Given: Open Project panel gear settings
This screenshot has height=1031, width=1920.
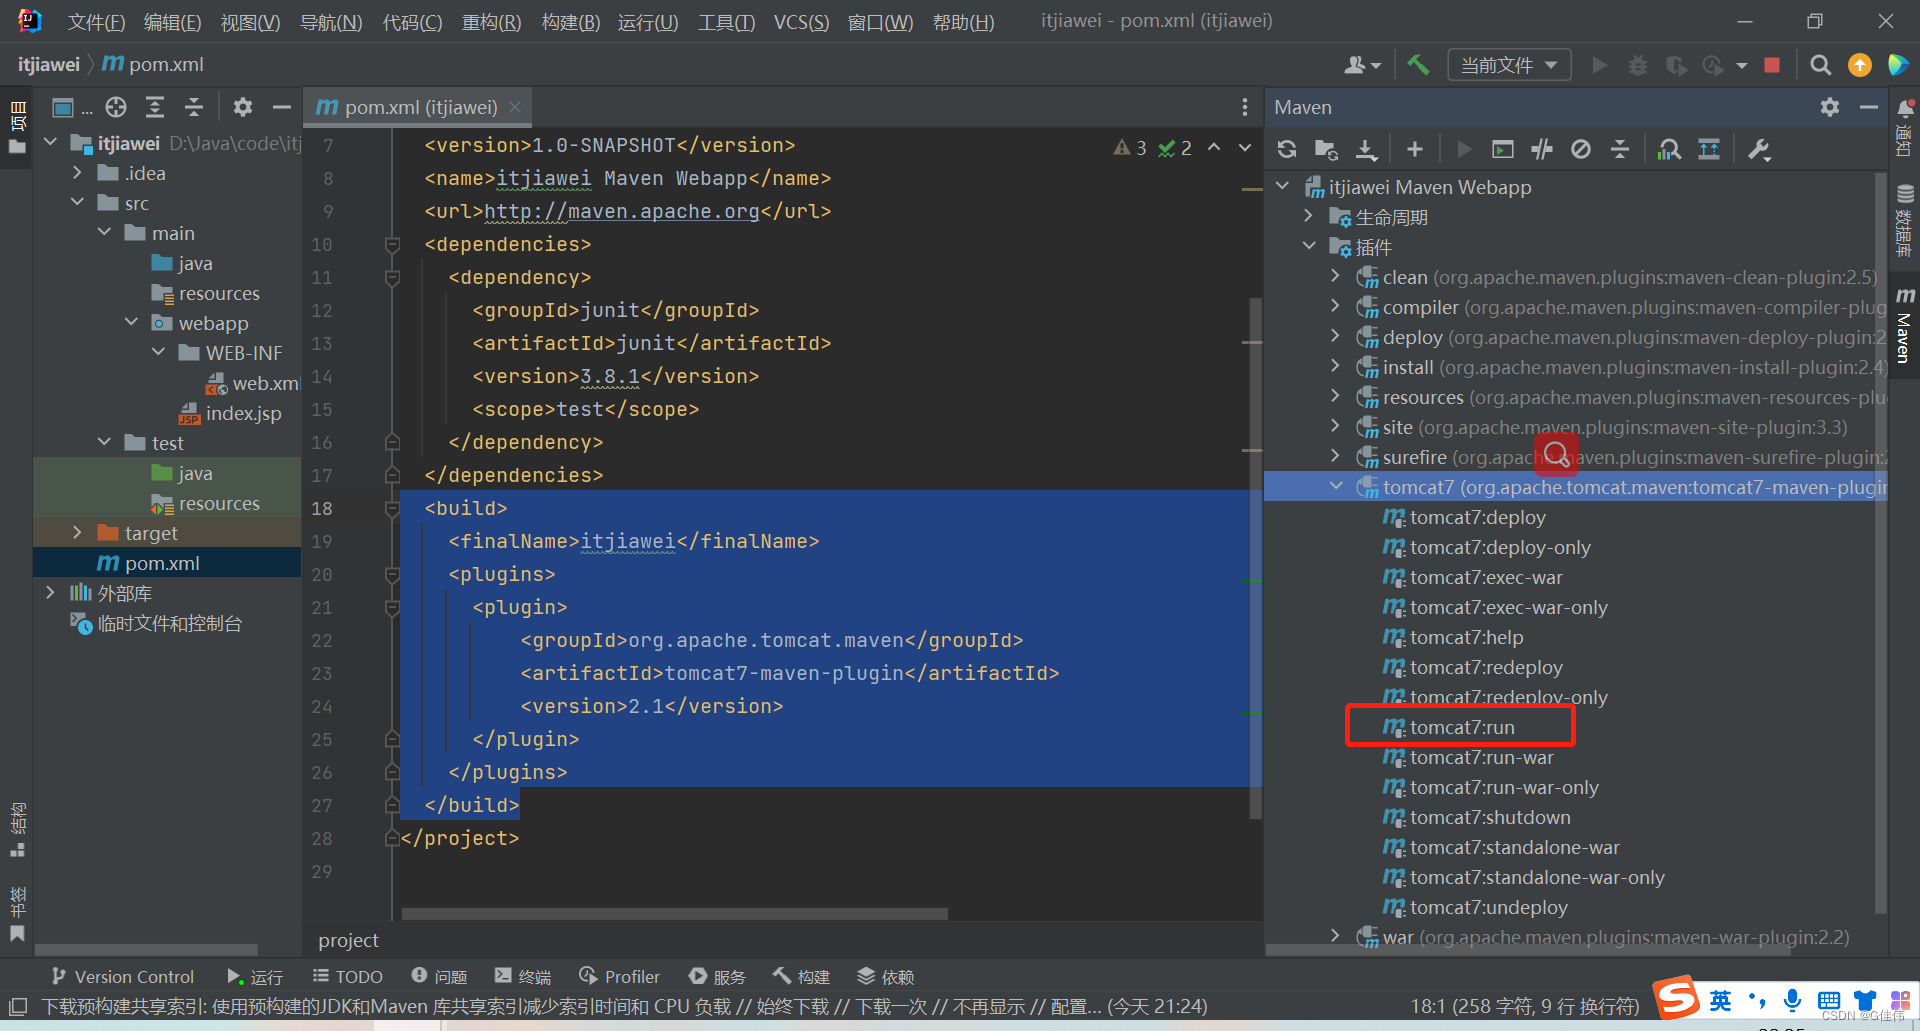Looking at the screenshot, I should pyautogui.click(x=243, y=107).
